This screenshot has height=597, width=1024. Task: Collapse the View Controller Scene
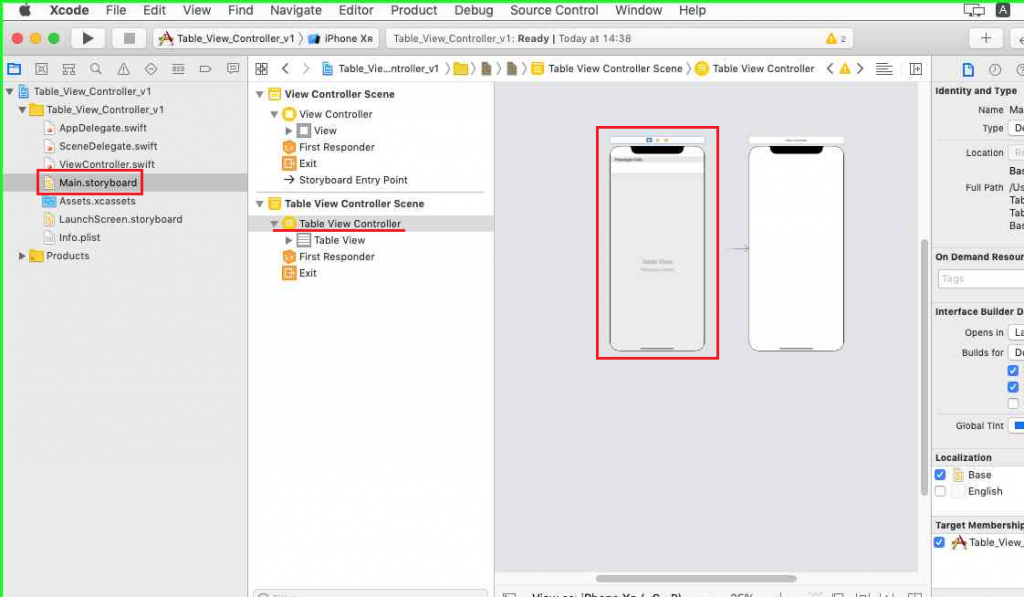(x=259, y=94)
